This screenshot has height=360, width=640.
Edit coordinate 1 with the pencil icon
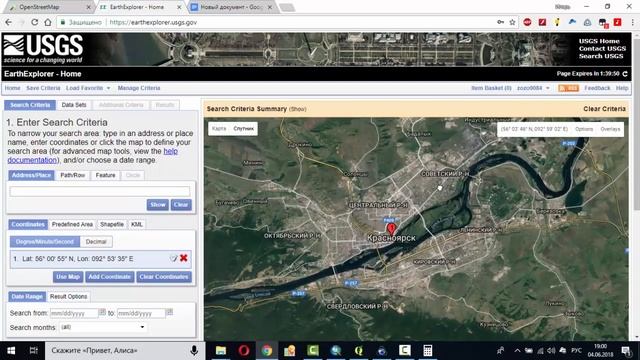click(x=173, y=258)
